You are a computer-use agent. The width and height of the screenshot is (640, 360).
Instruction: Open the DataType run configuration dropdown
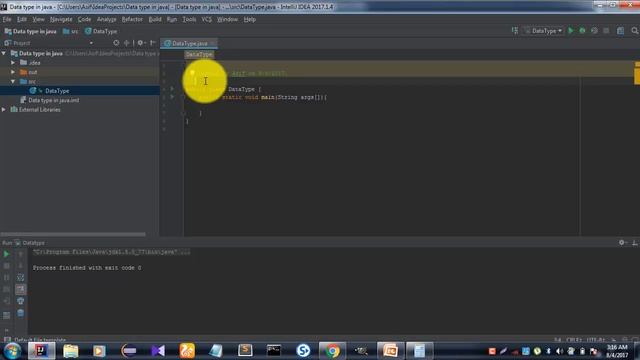(x=544, y=31)
